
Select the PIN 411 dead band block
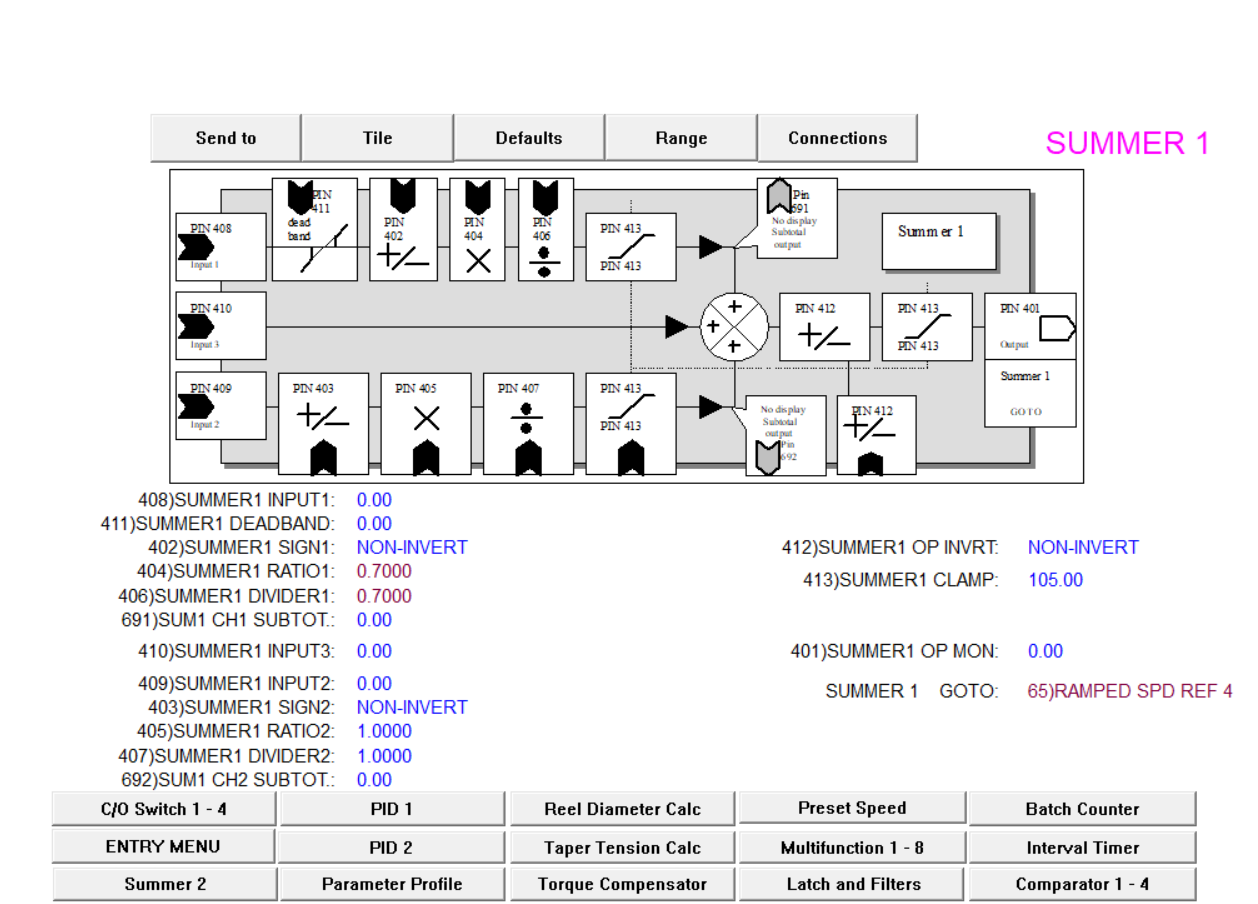(314, 229)
